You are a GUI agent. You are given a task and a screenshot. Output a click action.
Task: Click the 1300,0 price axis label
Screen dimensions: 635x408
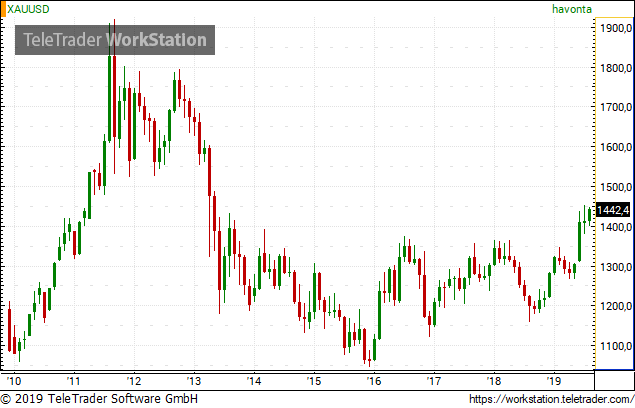[x=615, y=267]
